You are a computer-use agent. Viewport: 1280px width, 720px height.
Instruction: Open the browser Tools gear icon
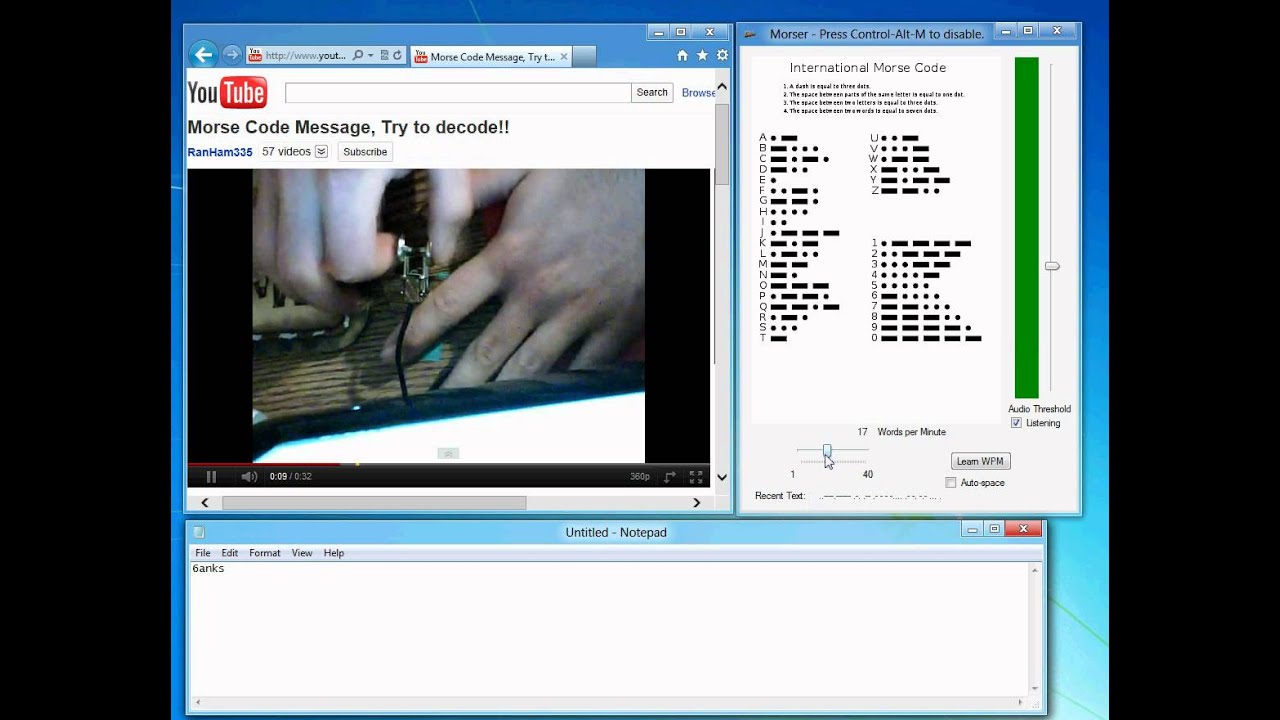[x=722, y=56]
